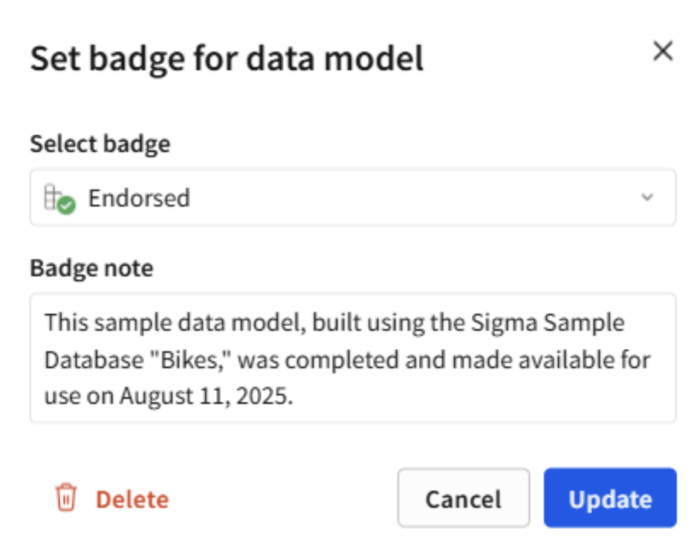Click the "Set badge for data model" title
The height and width of the screenshot is (548, 700).
pos(227,58)
